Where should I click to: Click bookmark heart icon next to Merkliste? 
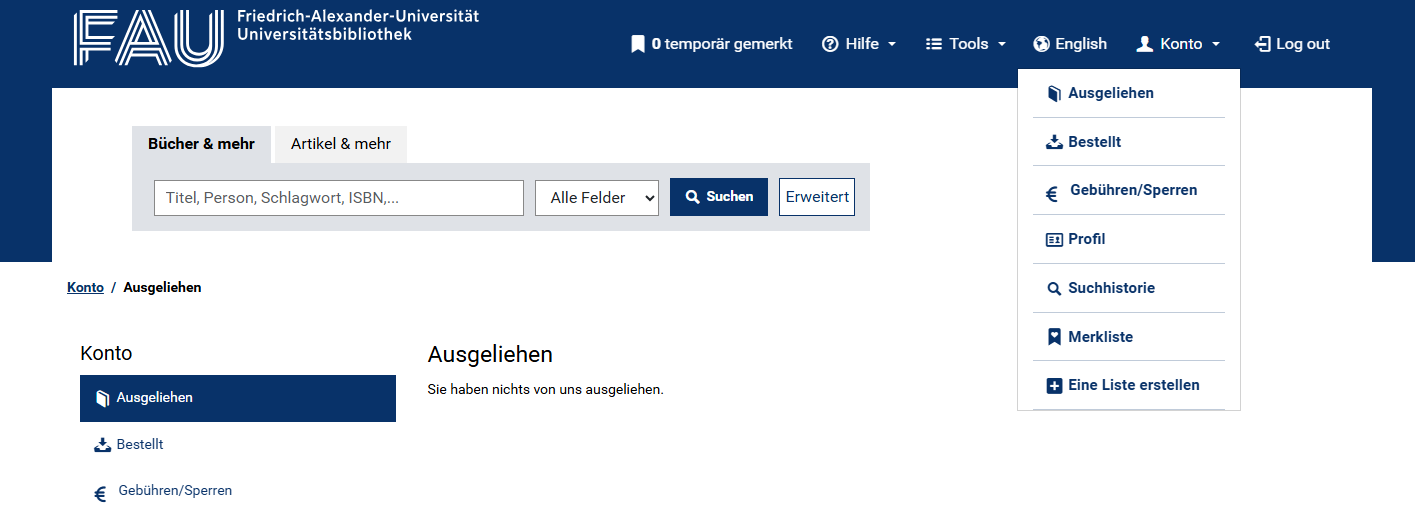coord(1054,338)
